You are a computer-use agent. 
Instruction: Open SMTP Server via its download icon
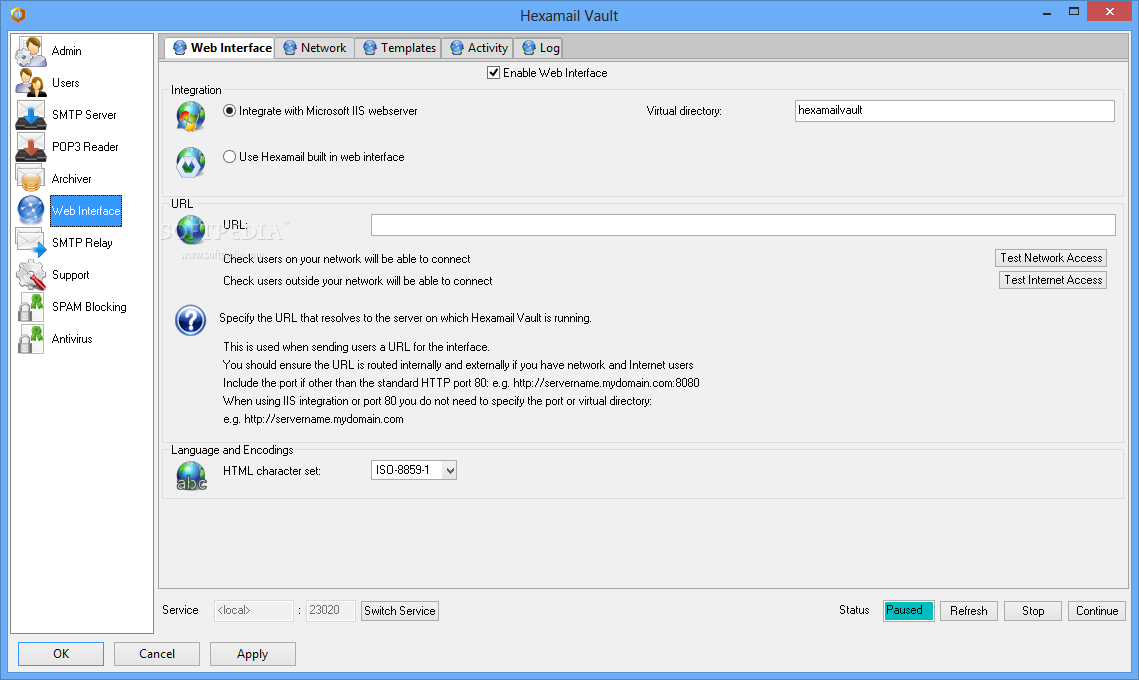click(31, 115)
